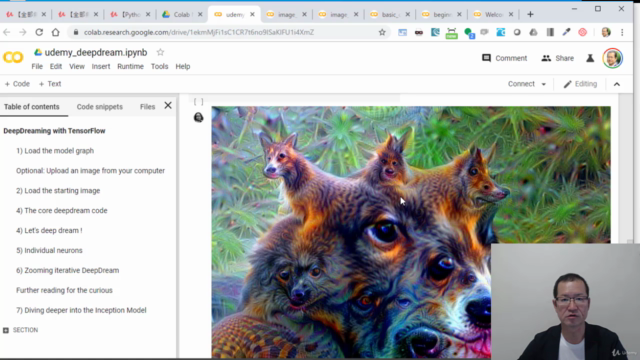Go to the browser home page

[56, 32]
